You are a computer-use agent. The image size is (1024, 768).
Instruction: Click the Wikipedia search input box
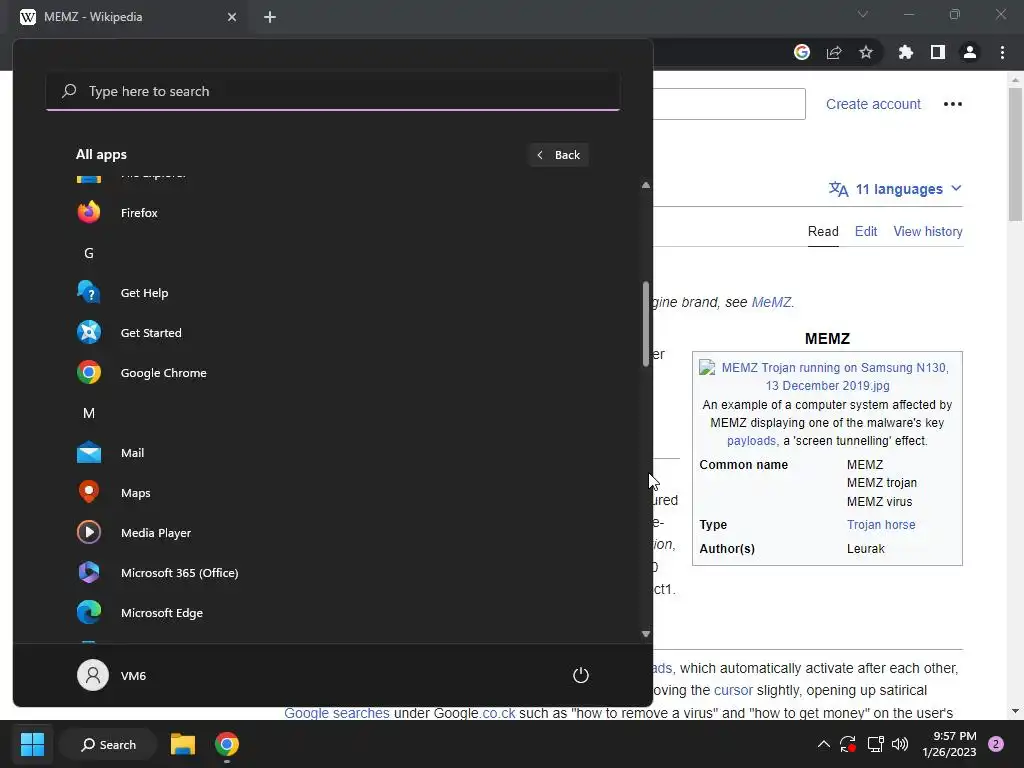[x=729, y=104]
